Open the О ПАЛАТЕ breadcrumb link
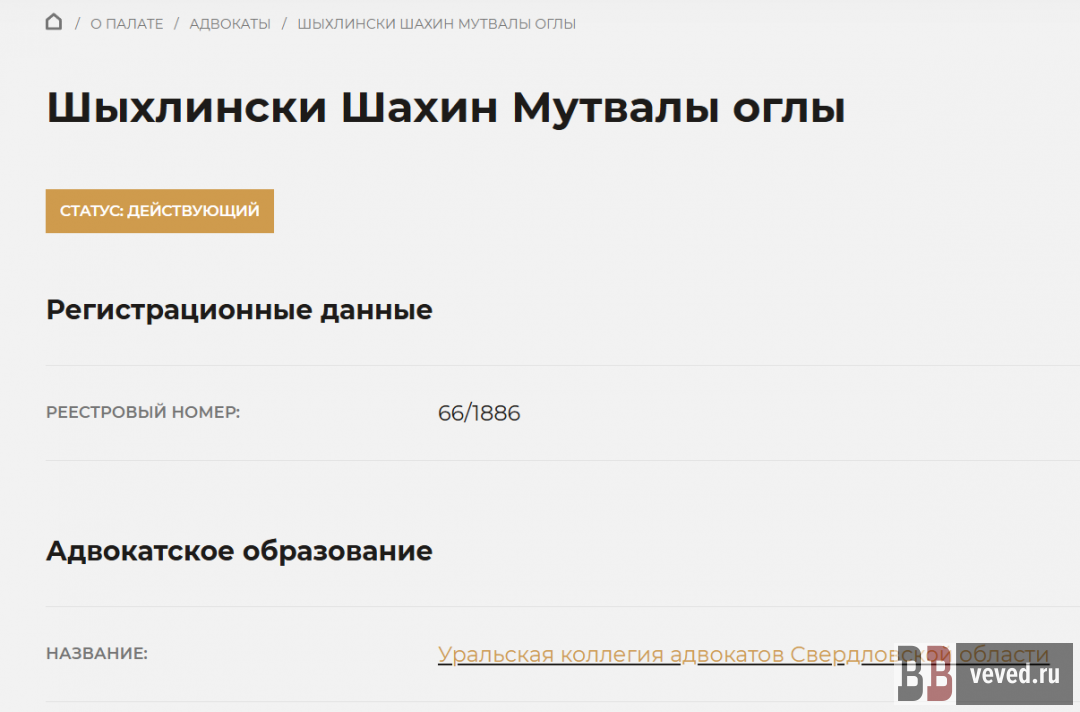The height and width of the screenshot is (712, 1080). point(126,23)
